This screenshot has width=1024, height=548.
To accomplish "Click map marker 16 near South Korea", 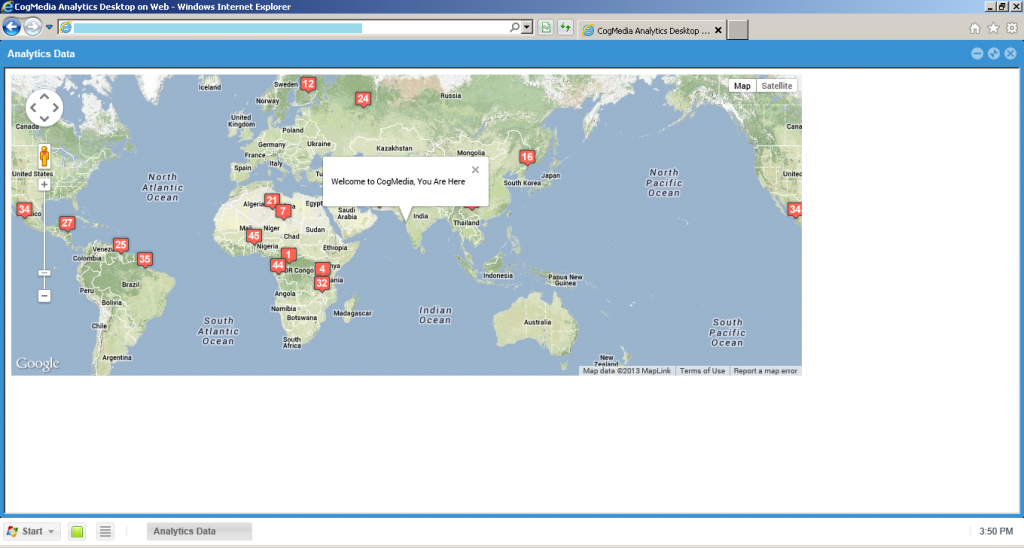I will point(527,157).
